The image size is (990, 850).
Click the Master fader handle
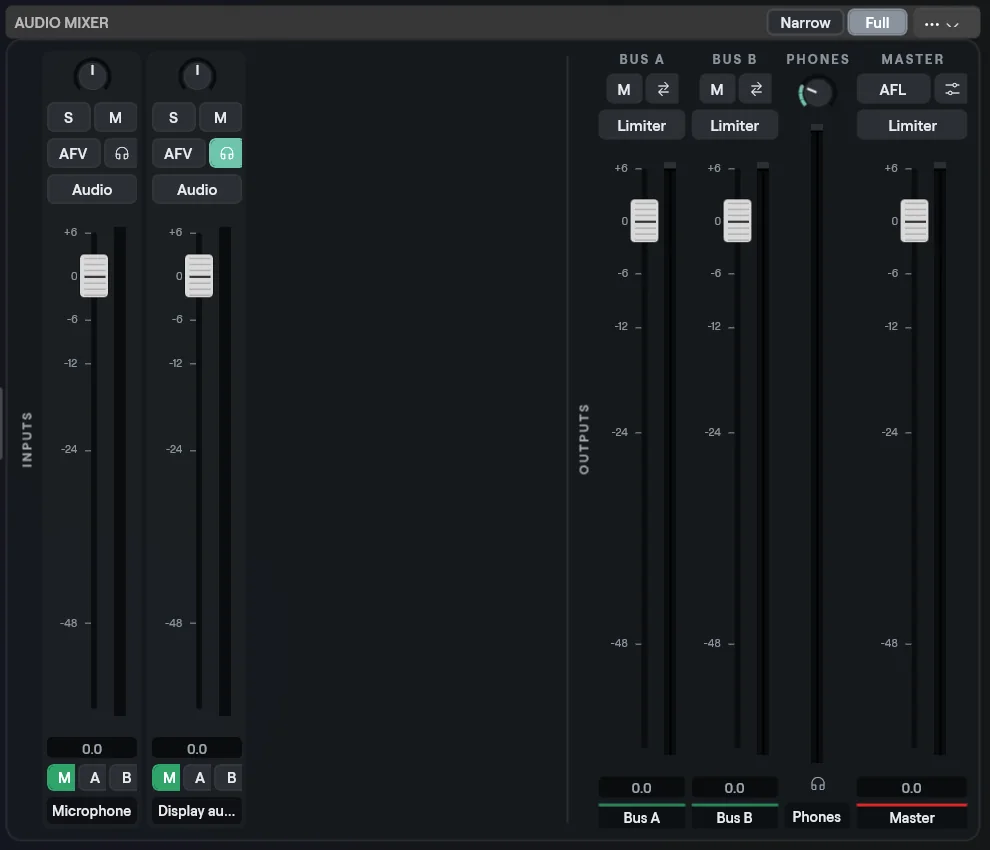(914, 221)
